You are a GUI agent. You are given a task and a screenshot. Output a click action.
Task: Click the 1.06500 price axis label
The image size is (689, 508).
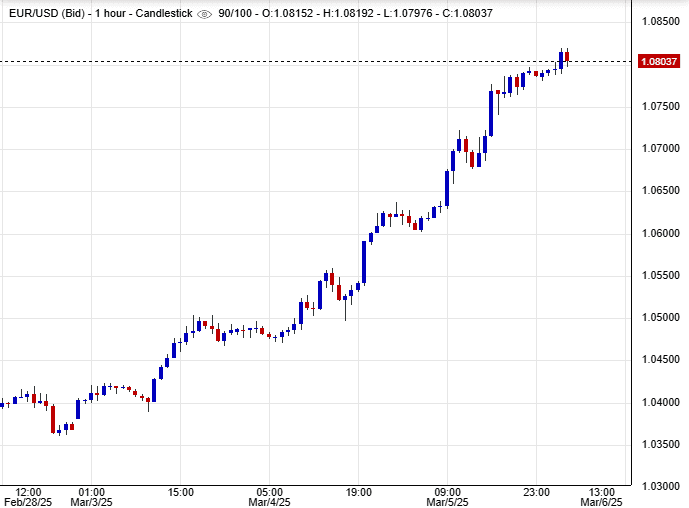coord(660,190)
